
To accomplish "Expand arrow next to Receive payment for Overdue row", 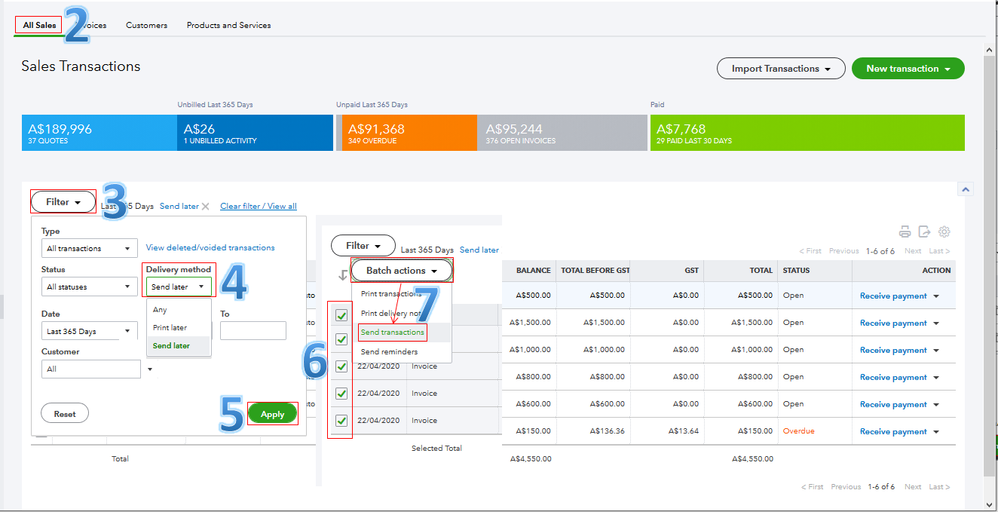I will pyautogui.click(x=936, y=432).
